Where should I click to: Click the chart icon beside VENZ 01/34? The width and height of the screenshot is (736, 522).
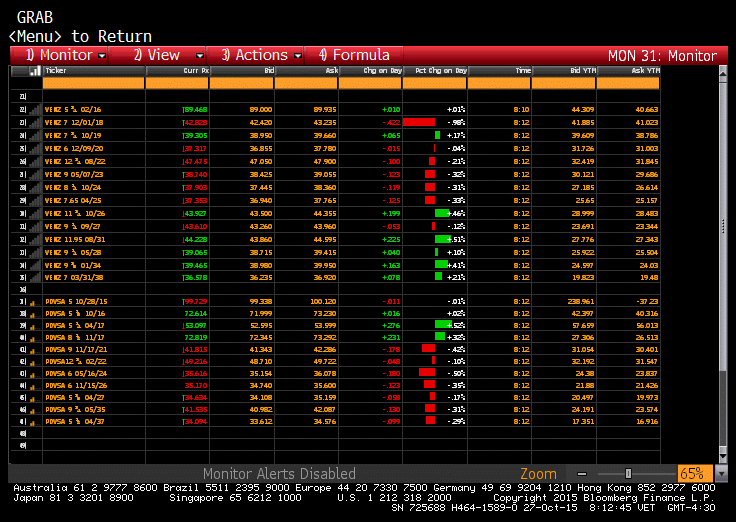click(x=35, y=266)
